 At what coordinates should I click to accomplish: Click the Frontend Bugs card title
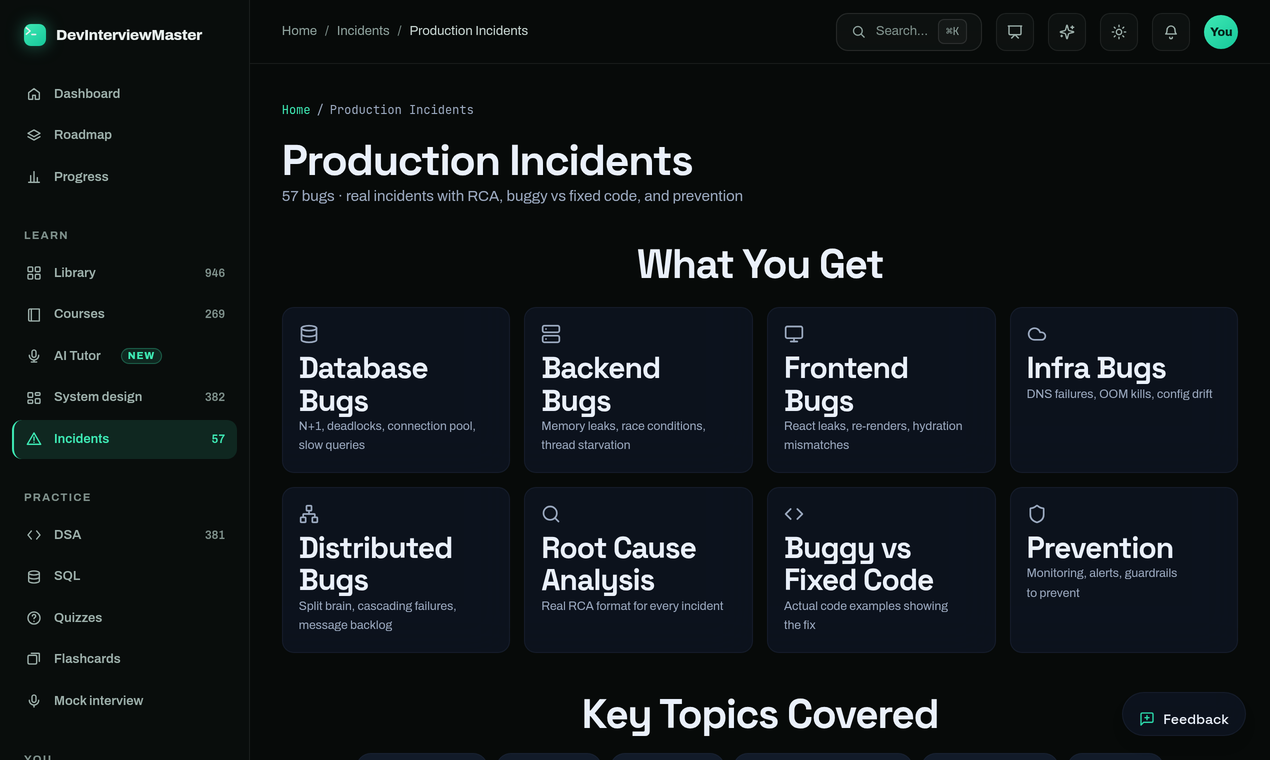point(846,384)
